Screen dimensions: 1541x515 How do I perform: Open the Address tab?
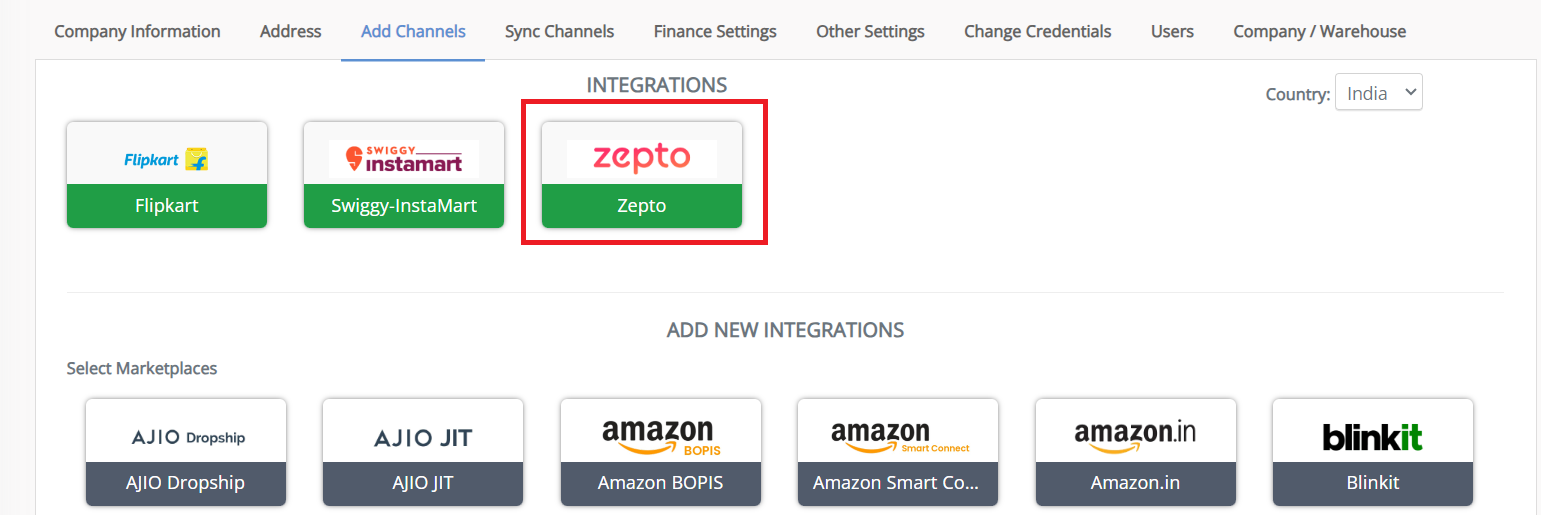pos(291,31)
